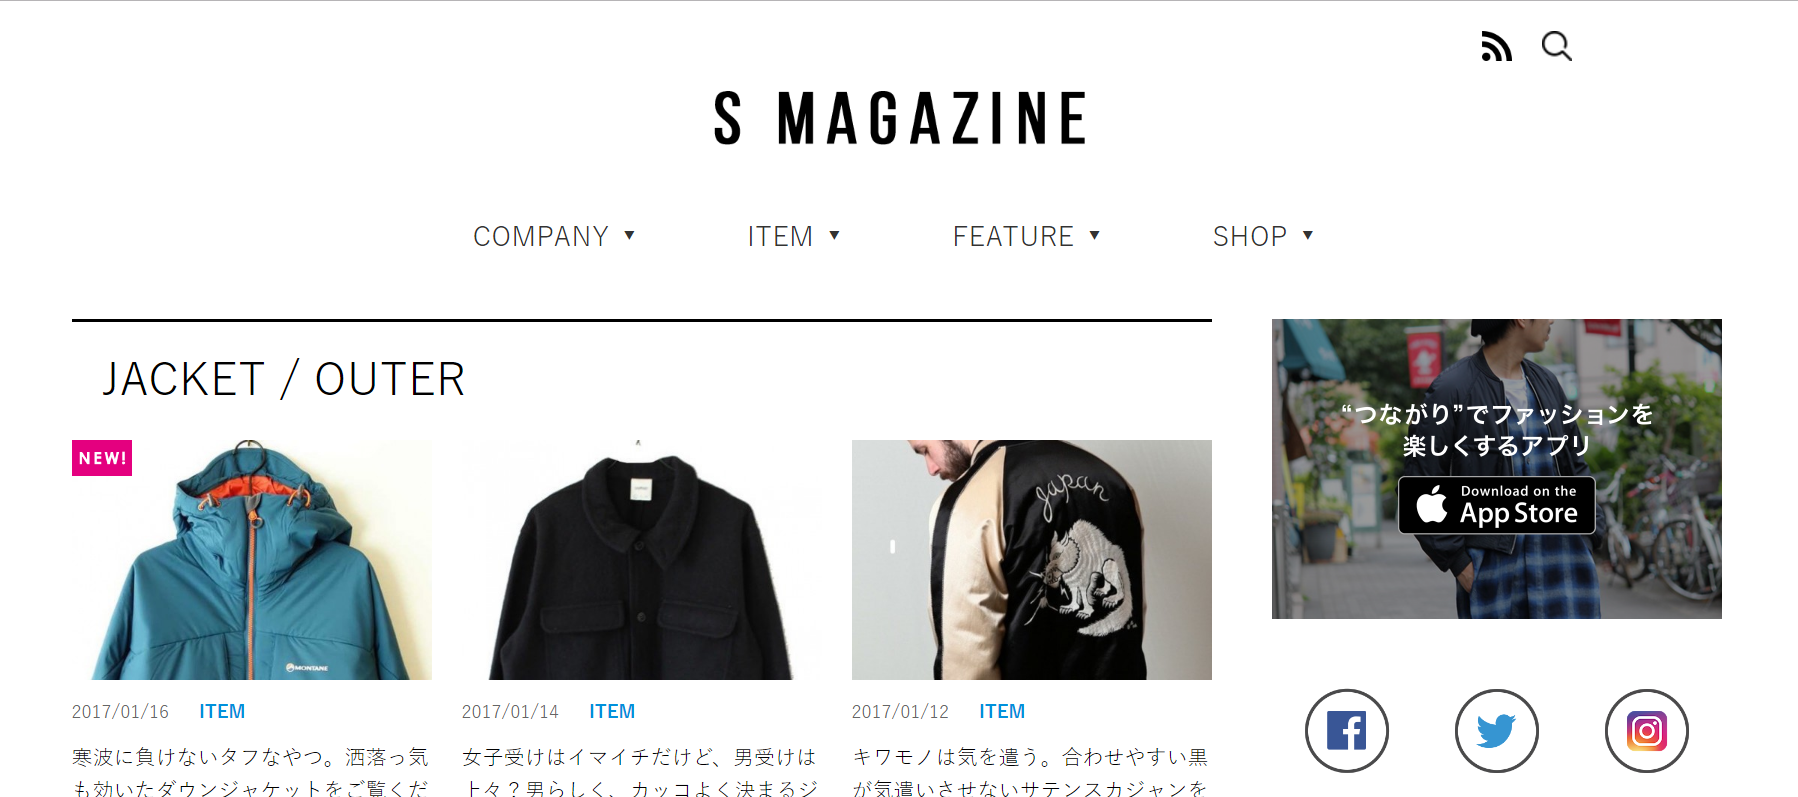The height and width of the screenshot is (797, 1798).
Task: Open the teal down jacket thumbnail
Action: [x=252, y=560]
